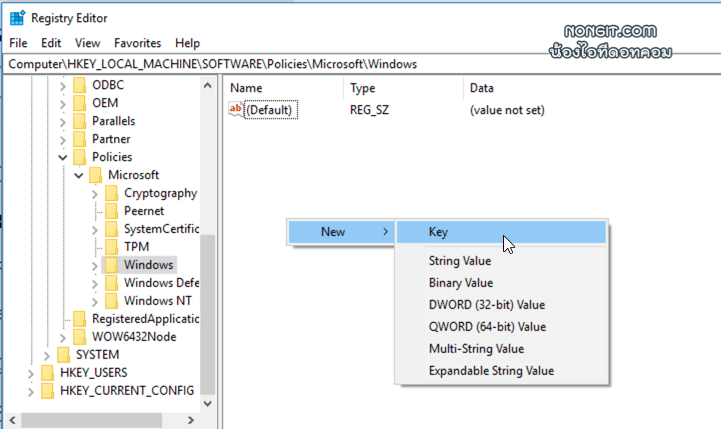Expand the SYSTEM key arrow

47,354
